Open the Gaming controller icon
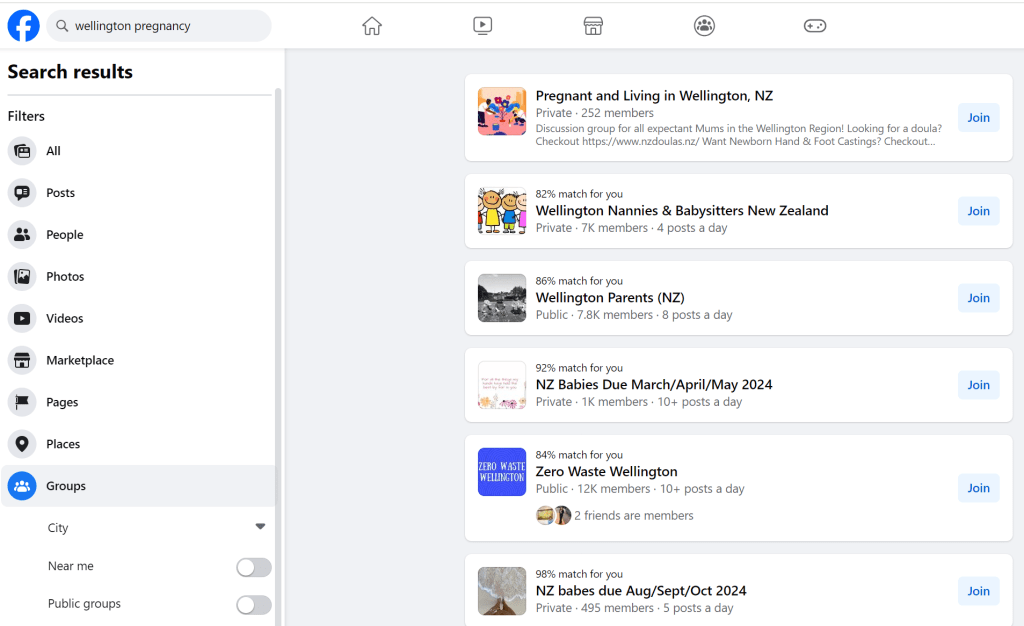The height and width of the screenshot is (626, 1024). (815, 26)
